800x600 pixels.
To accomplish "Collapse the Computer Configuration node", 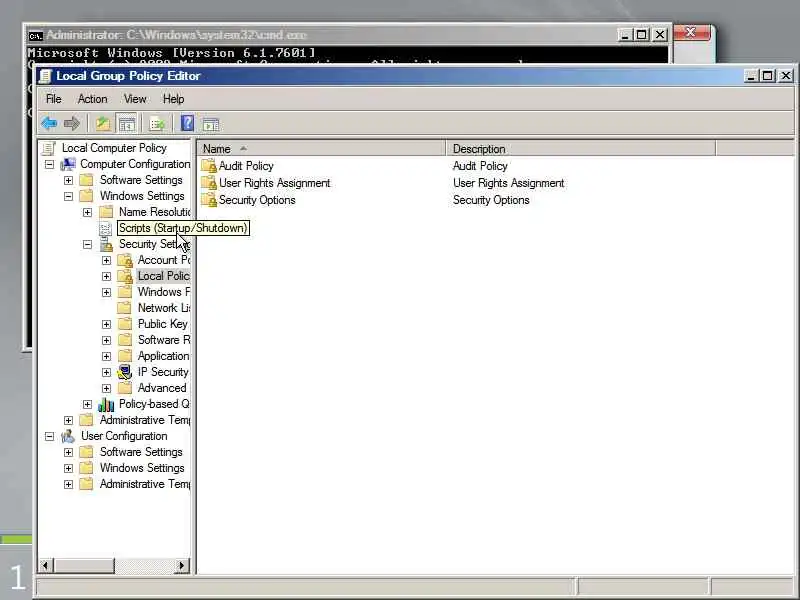I will click(49, 164).
